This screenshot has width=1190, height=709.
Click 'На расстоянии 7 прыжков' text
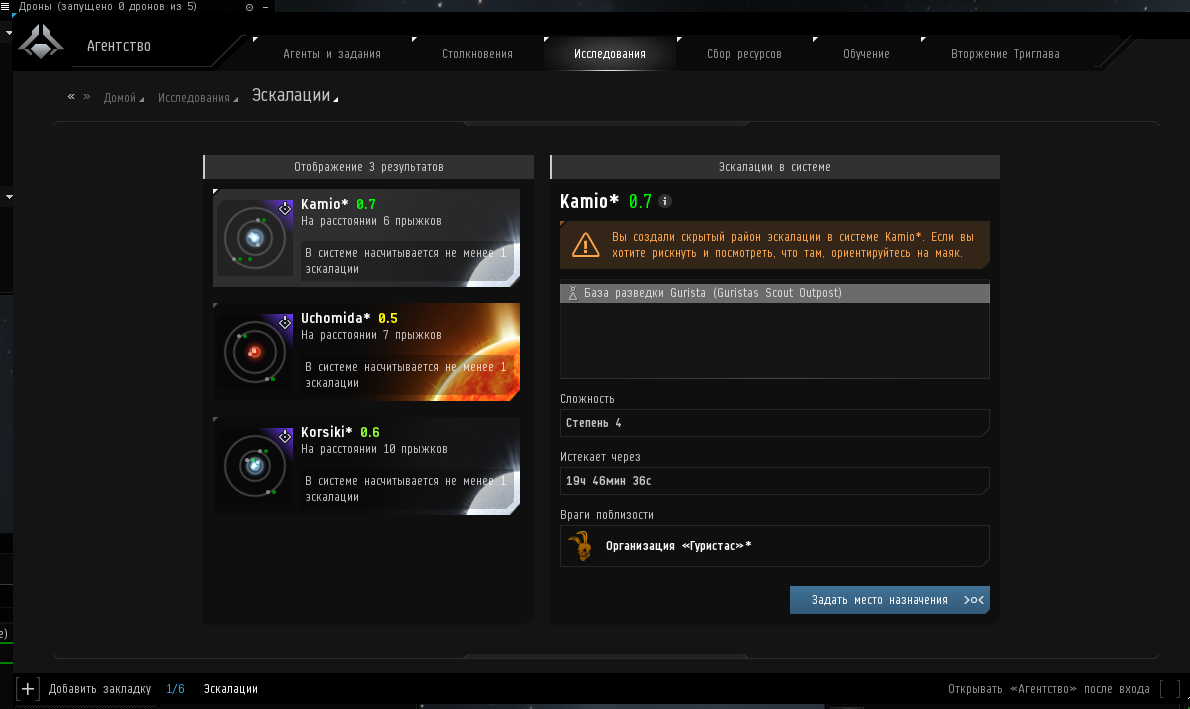pos(371,335)
